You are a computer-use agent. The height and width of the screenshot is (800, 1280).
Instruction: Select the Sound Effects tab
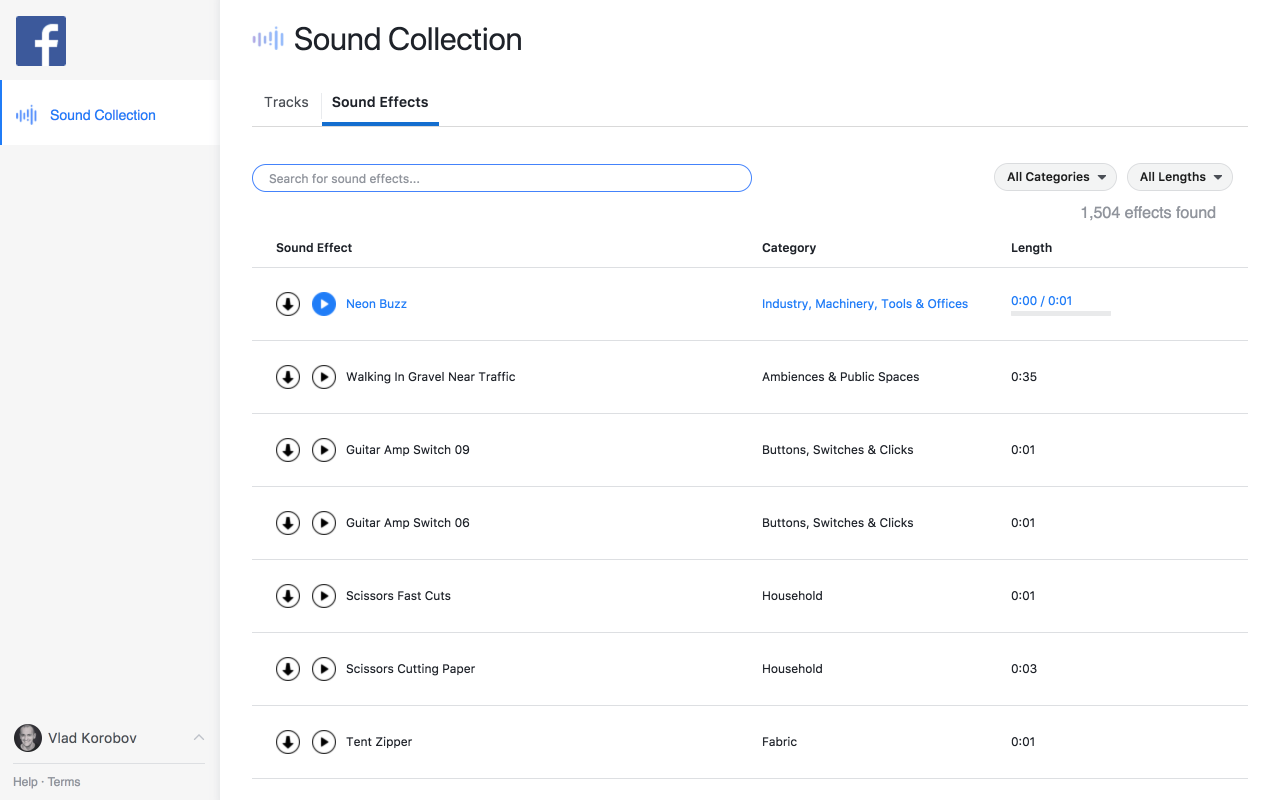tap(380, 102)
